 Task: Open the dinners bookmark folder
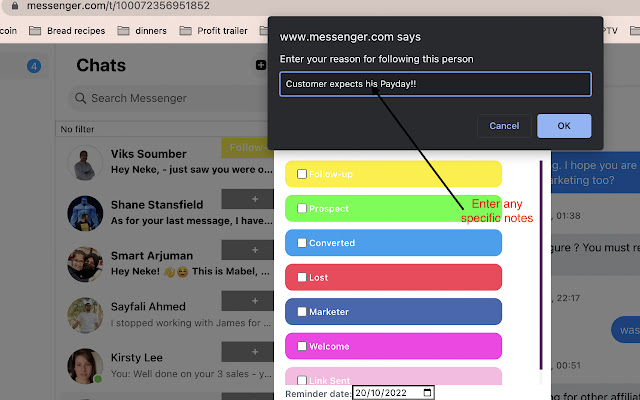click(142, 31)
